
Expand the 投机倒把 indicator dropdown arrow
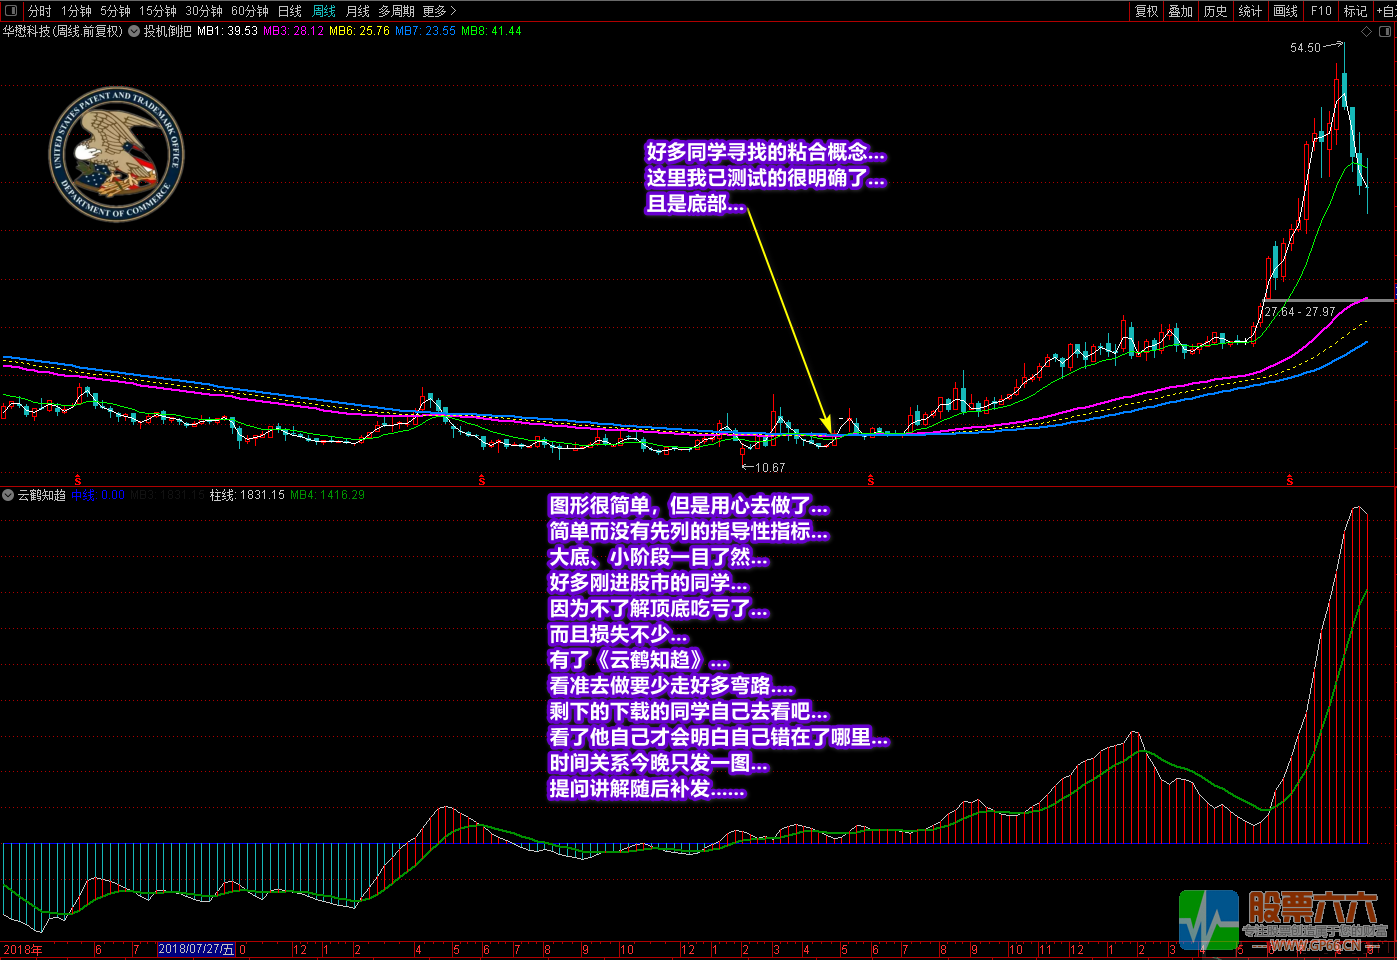tap(134, 31)
